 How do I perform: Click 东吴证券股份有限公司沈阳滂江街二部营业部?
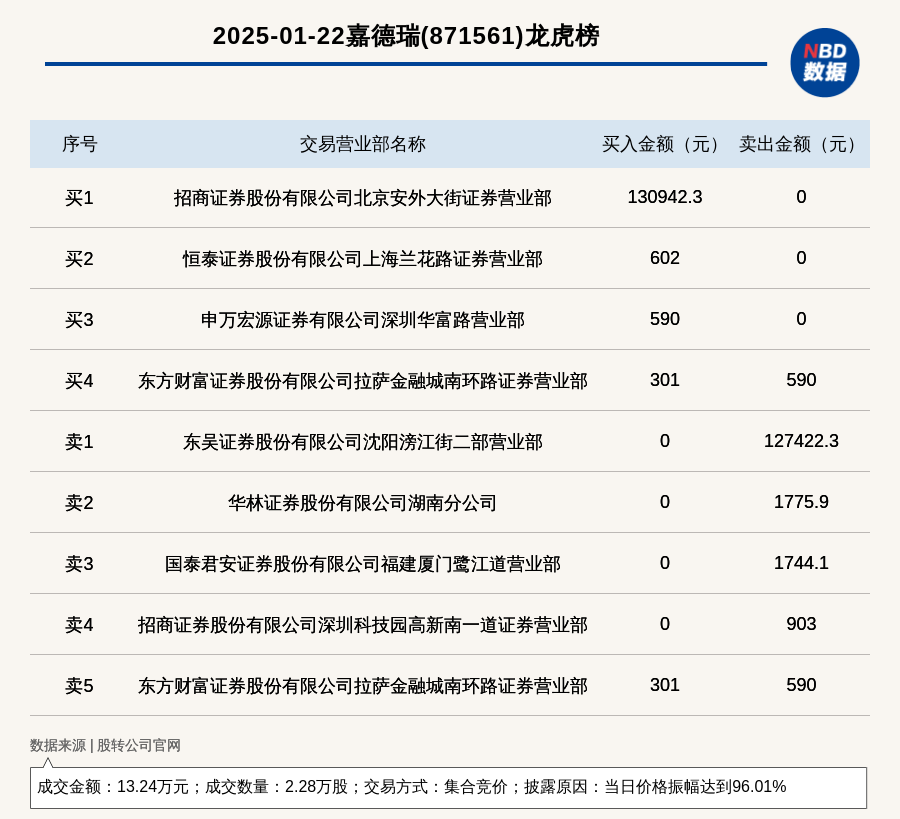(363, 442)
